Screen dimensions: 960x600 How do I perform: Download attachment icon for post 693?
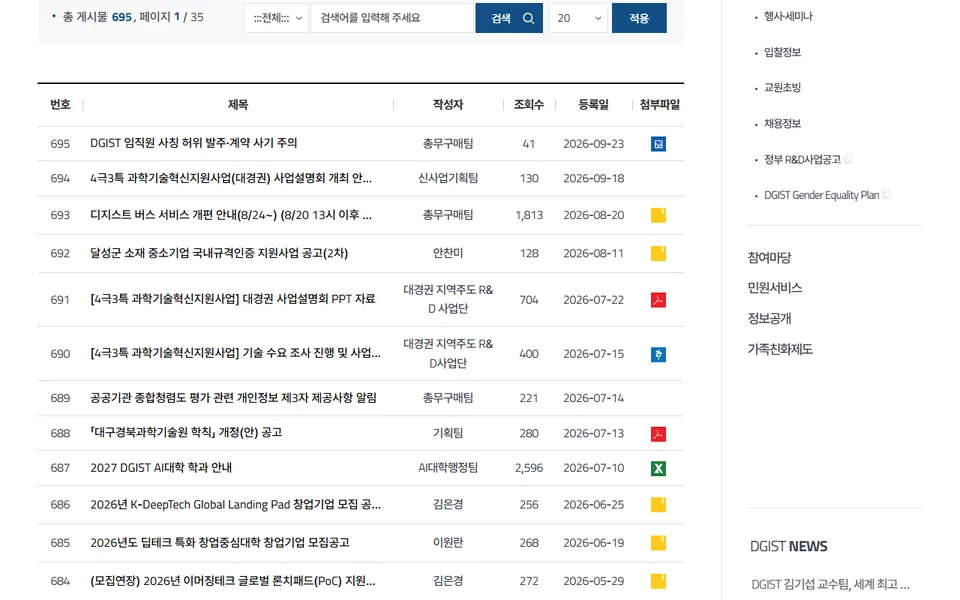click(x=658, y=215)
